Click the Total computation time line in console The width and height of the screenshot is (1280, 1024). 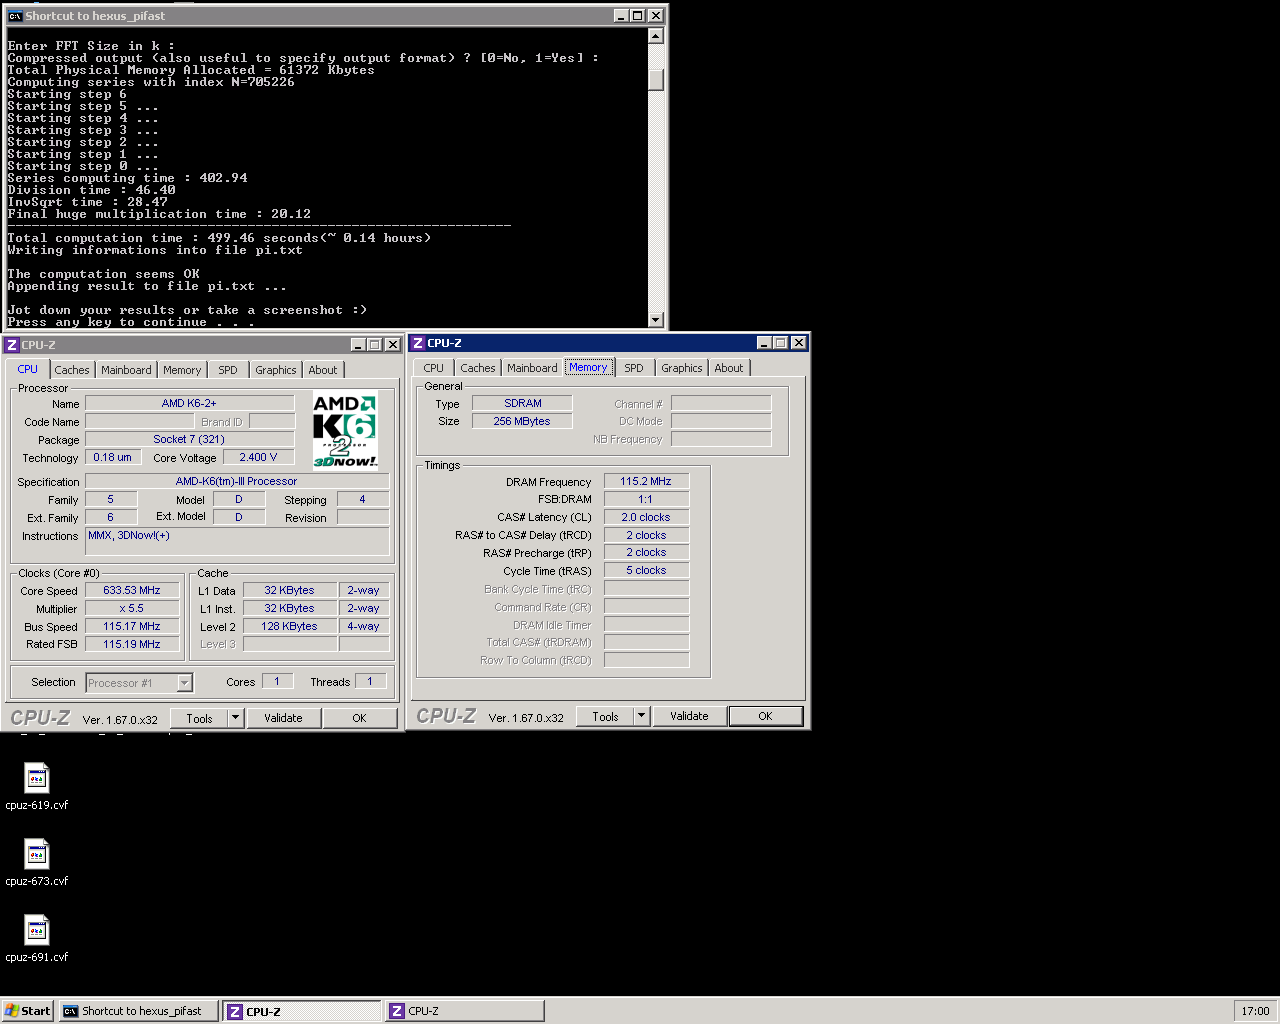(219, 238)
